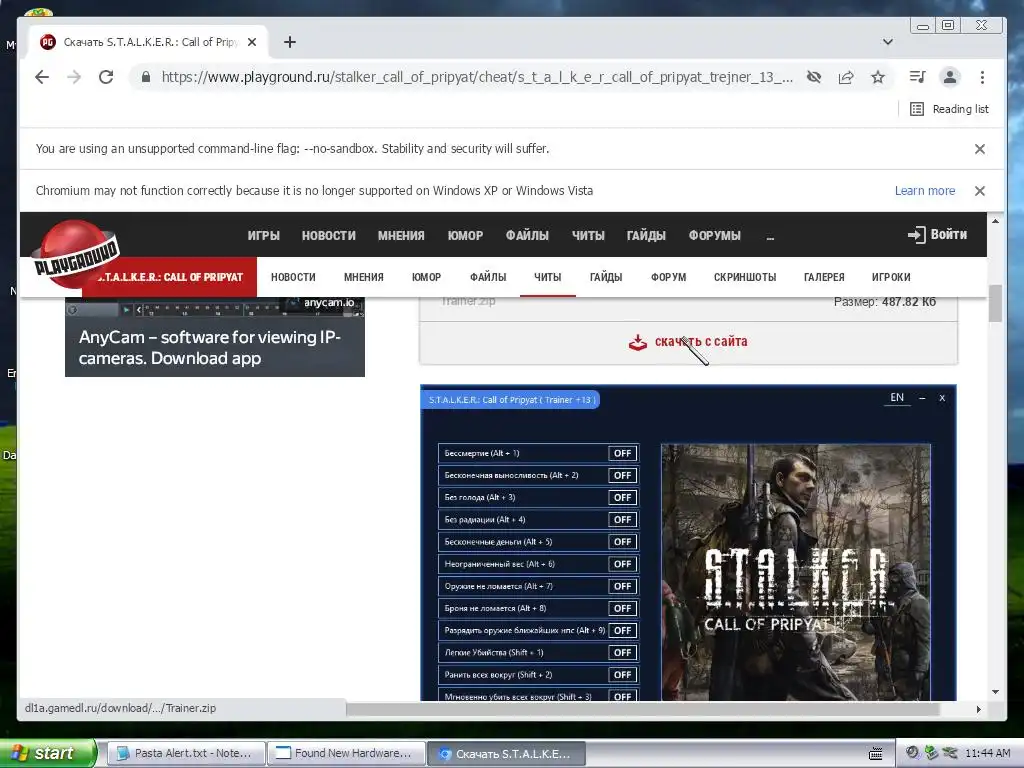Open ЧИТЫ in the top dark menu

[588, 235]
